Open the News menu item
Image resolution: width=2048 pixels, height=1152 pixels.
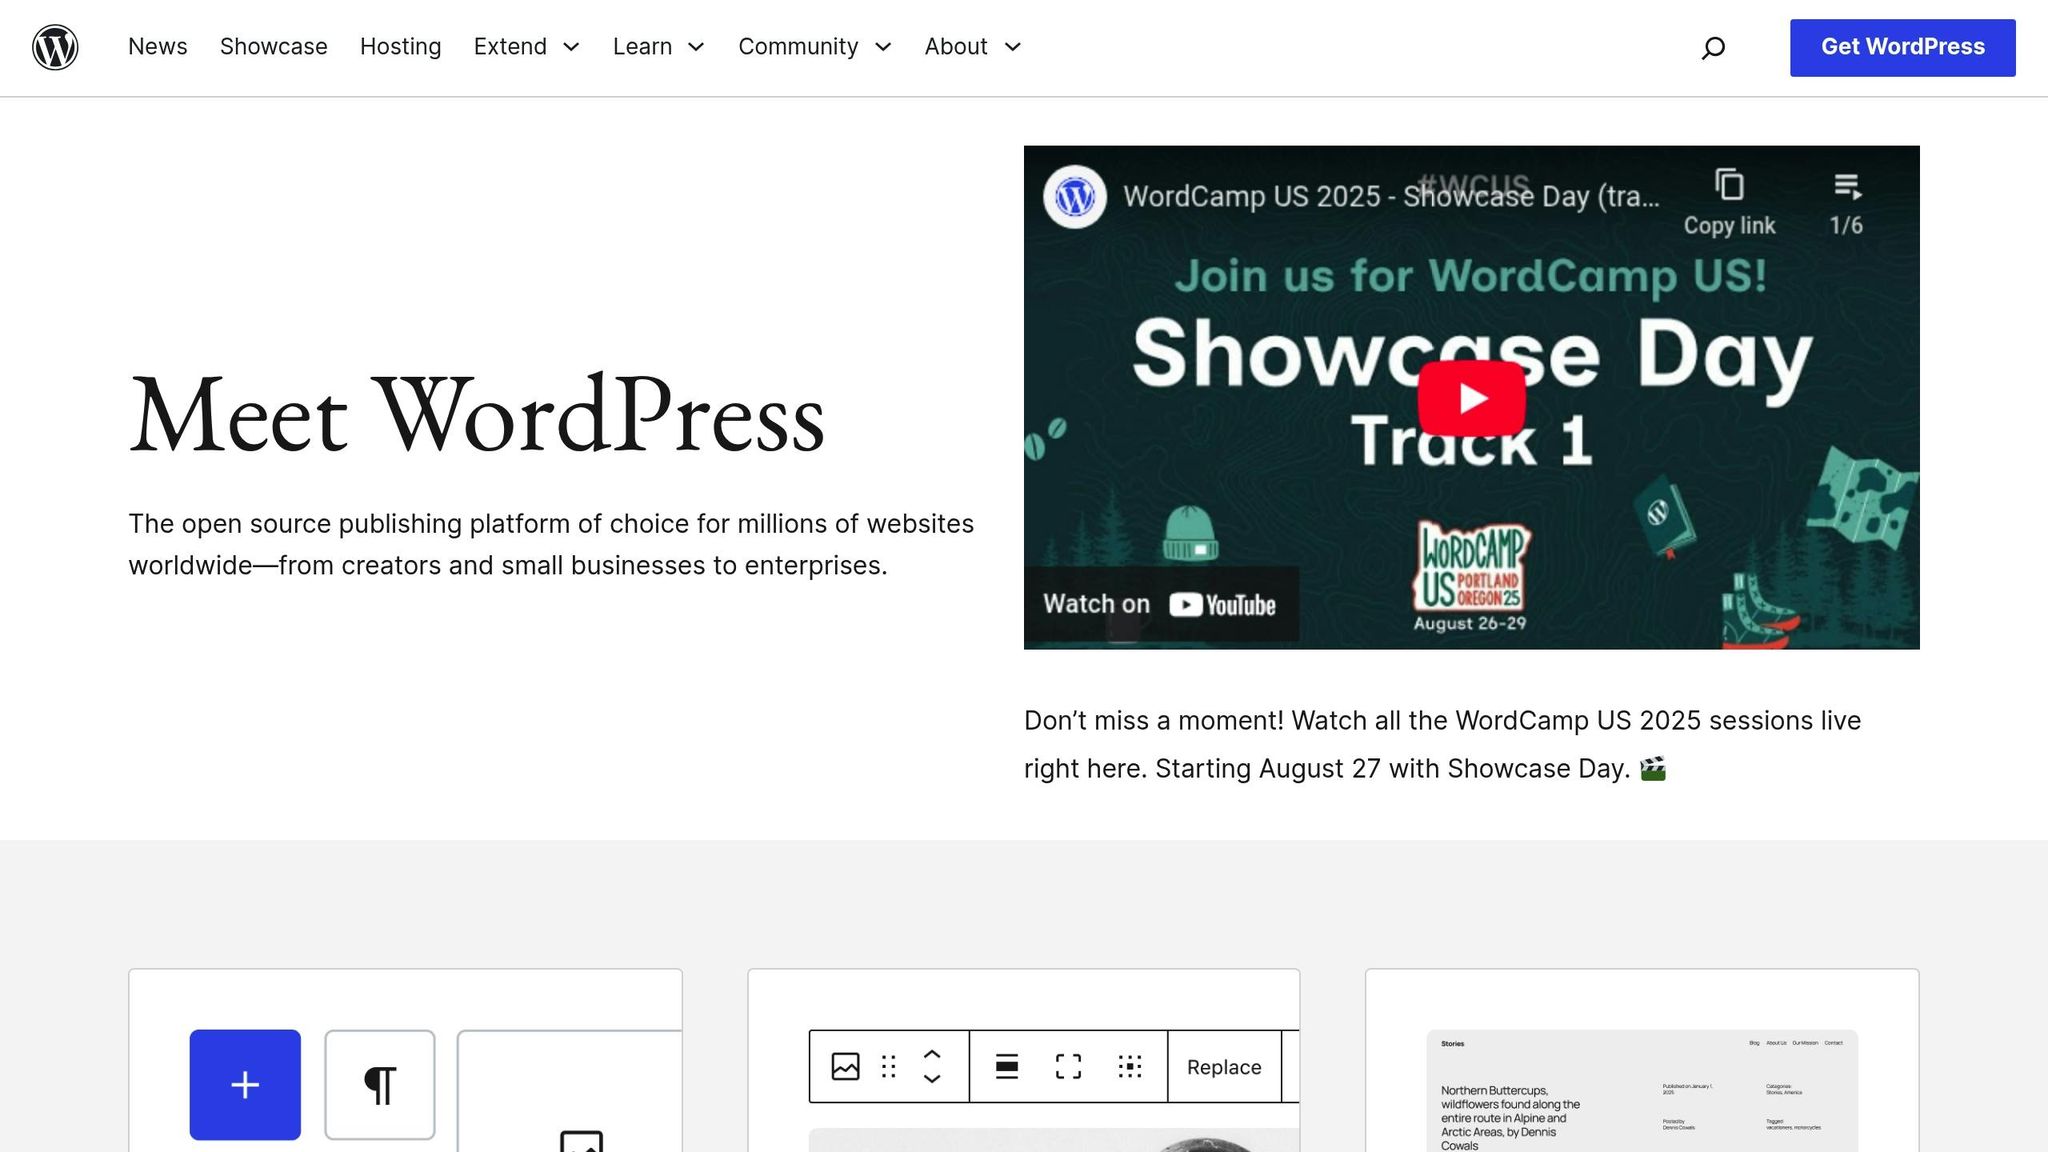tap(158, 47)
